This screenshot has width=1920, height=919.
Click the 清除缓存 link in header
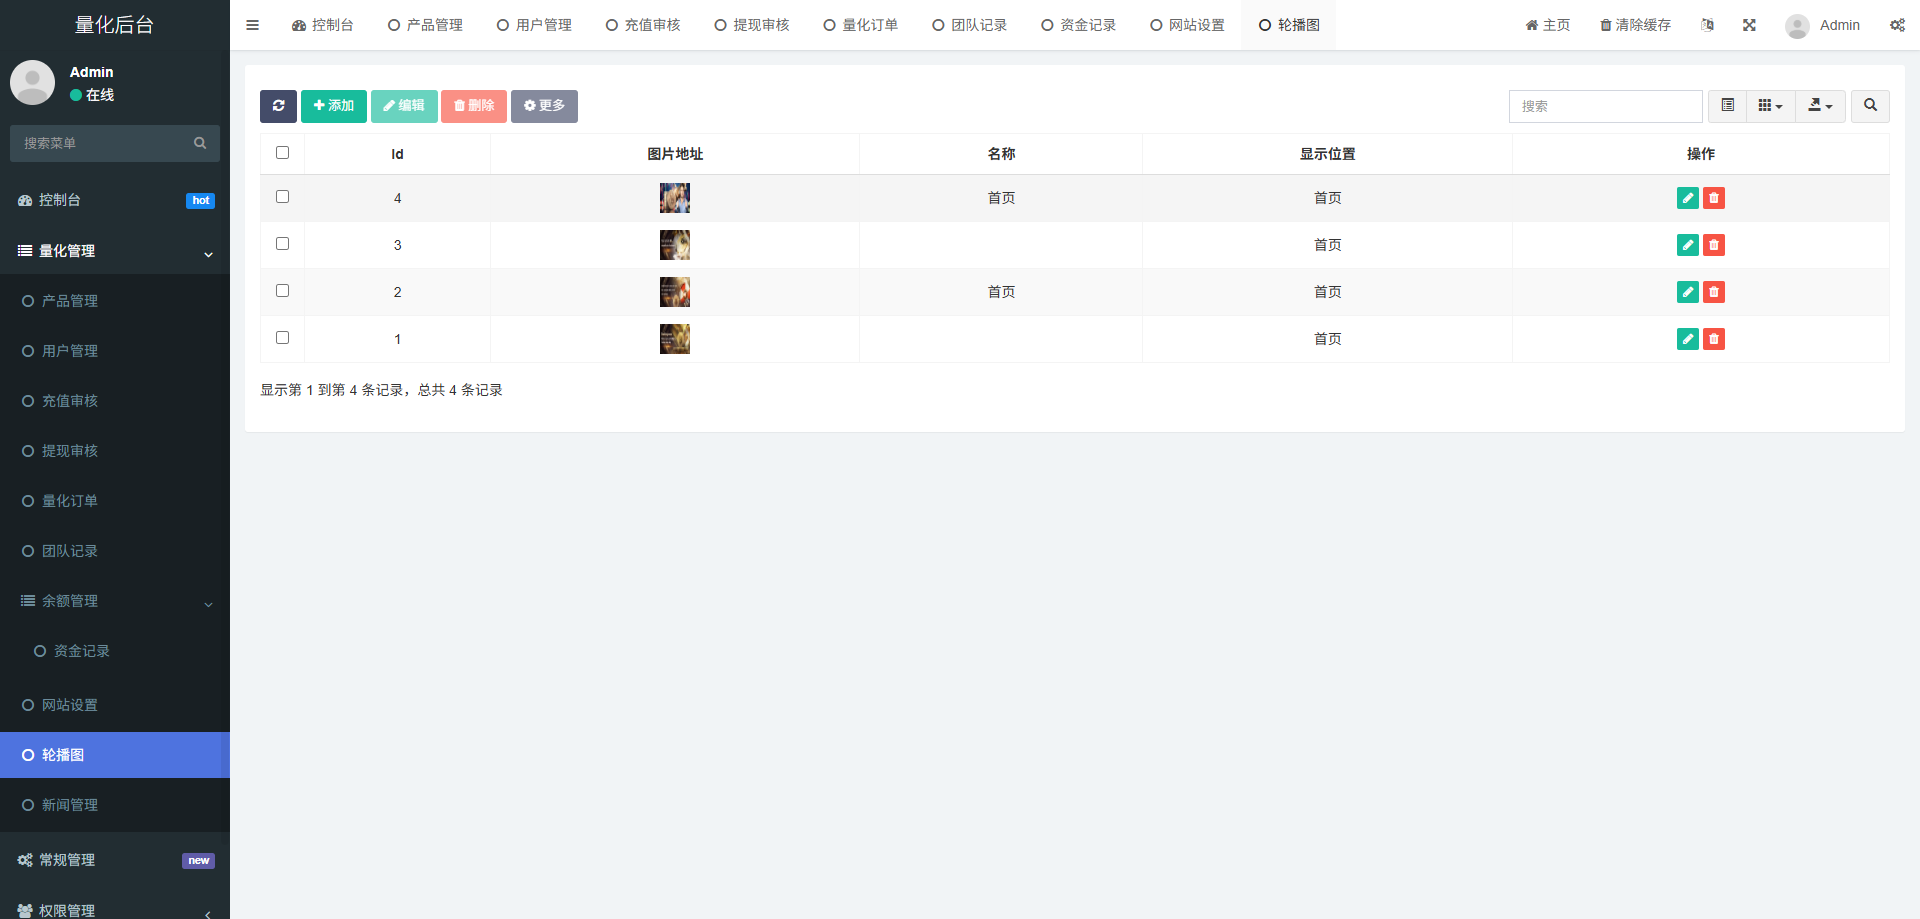(x=1635, y=25)
